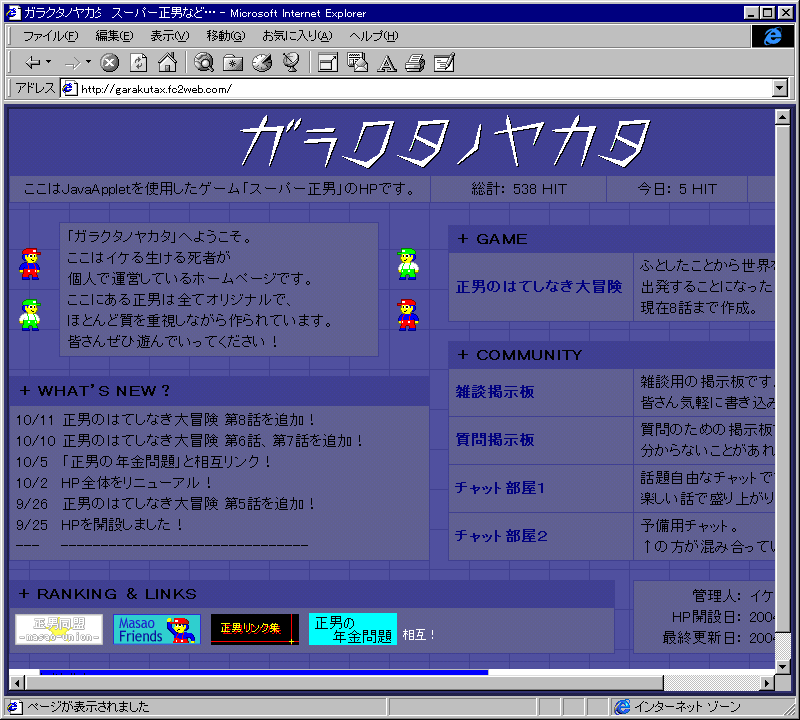
Task: Open the 雑談掲示板 link
Action: click(x=495, y=392)
